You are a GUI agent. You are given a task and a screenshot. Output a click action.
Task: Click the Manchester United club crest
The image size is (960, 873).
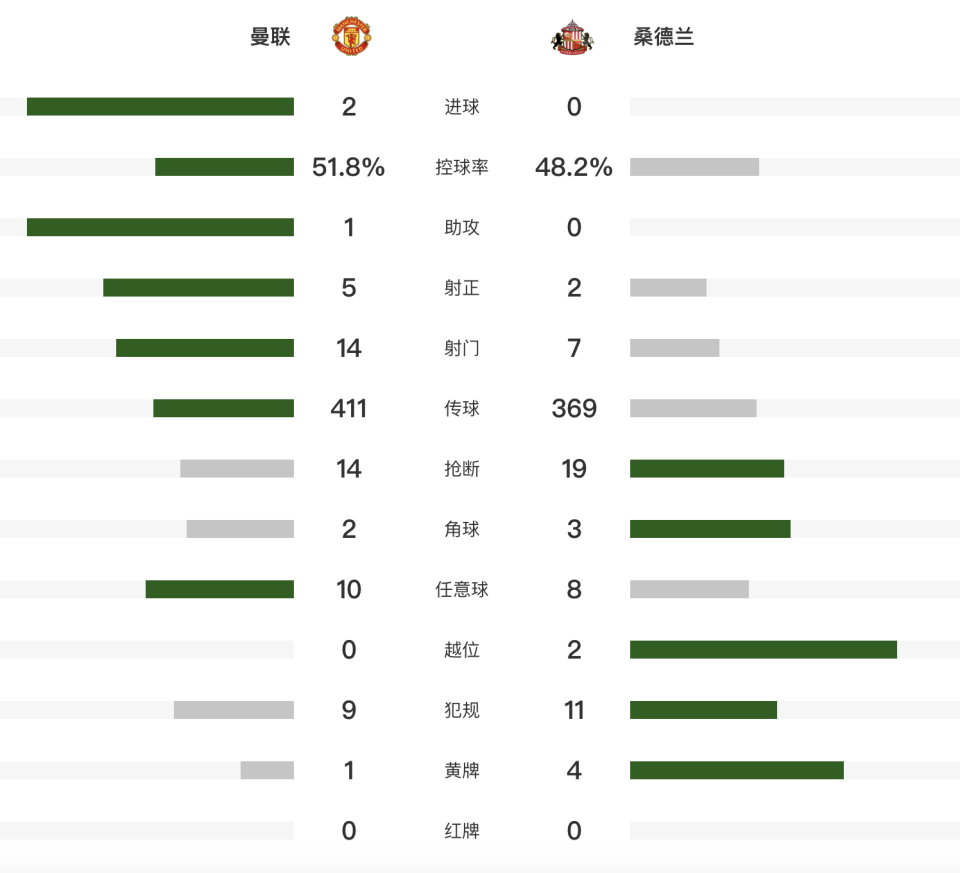click(x=351, y=37)
